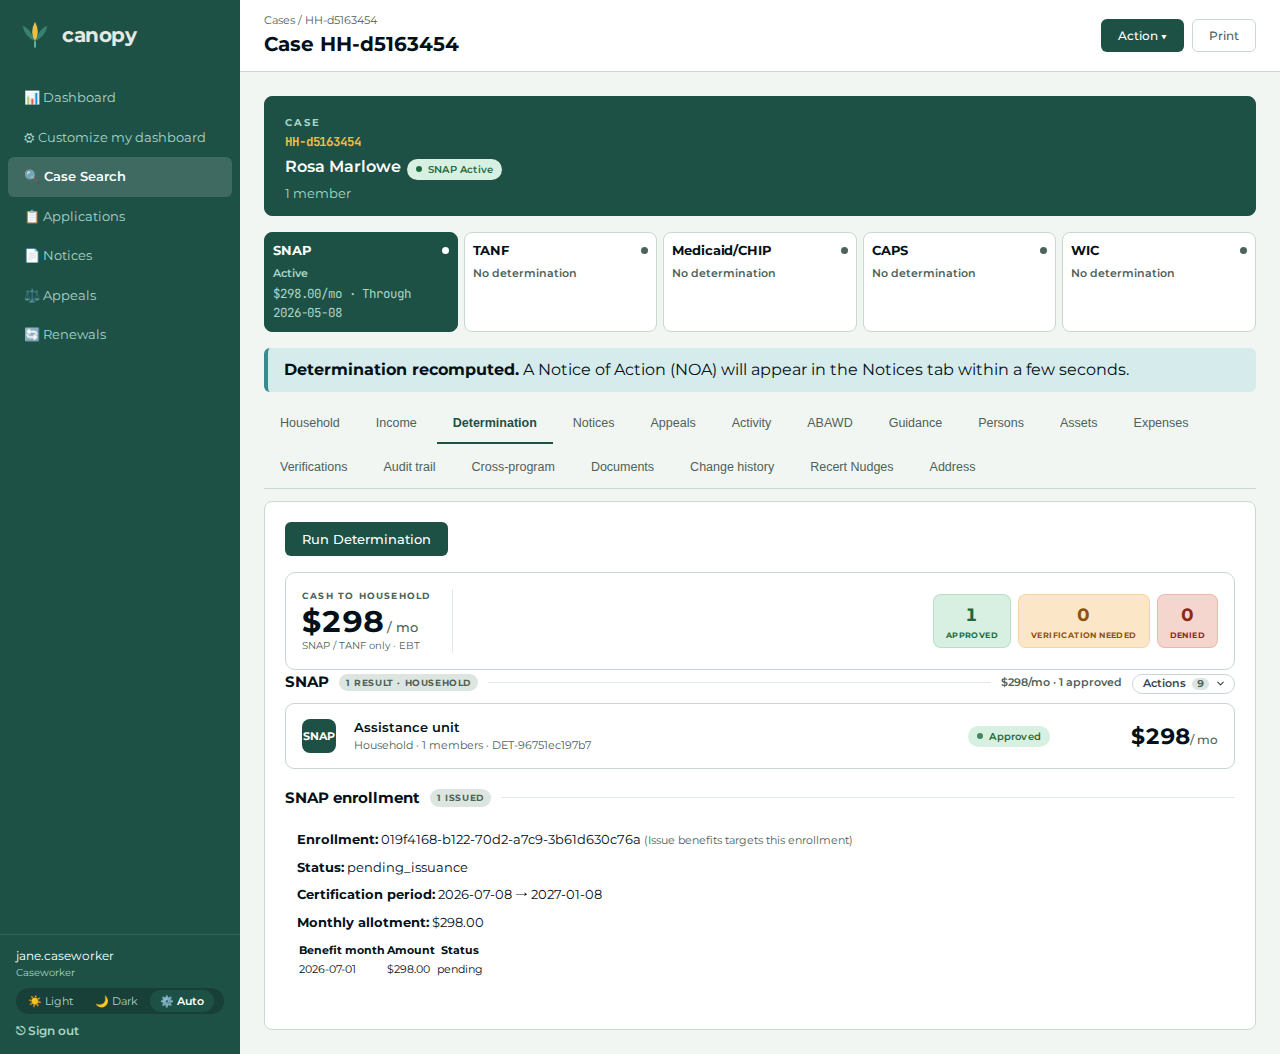
Task: Click the Notices document icon
Action: [32, 256]
